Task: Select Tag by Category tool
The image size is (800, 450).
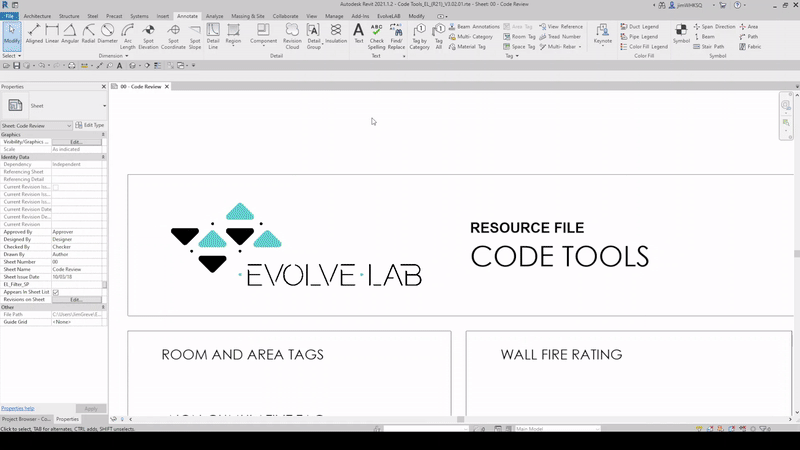Action: (419, 36)
